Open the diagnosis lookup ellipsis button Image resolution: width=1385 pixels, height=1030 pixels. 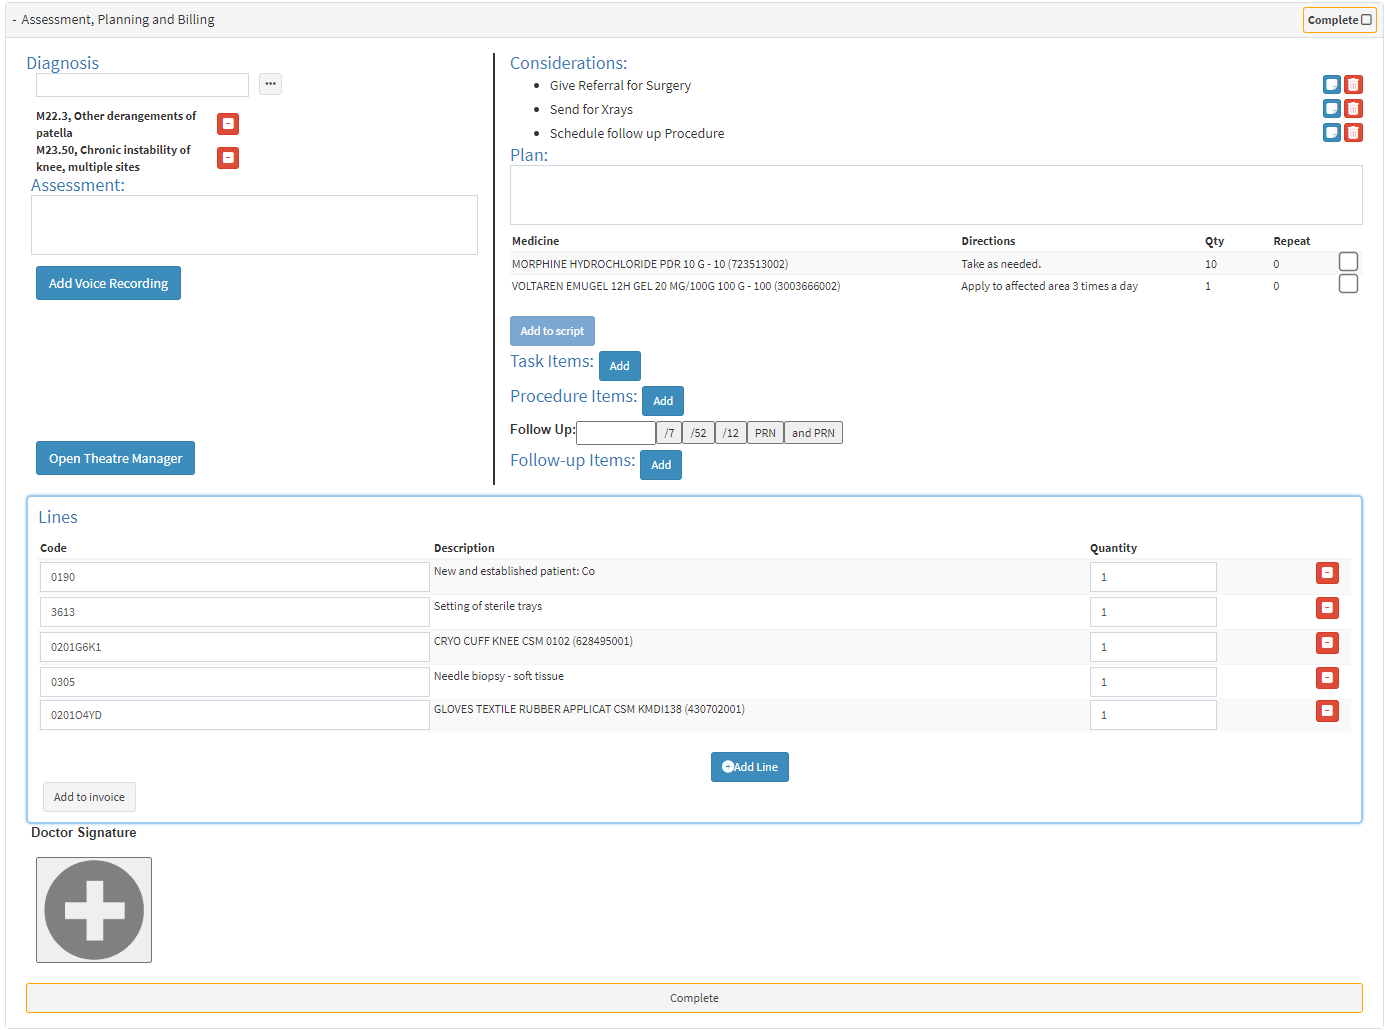(270, 84)
